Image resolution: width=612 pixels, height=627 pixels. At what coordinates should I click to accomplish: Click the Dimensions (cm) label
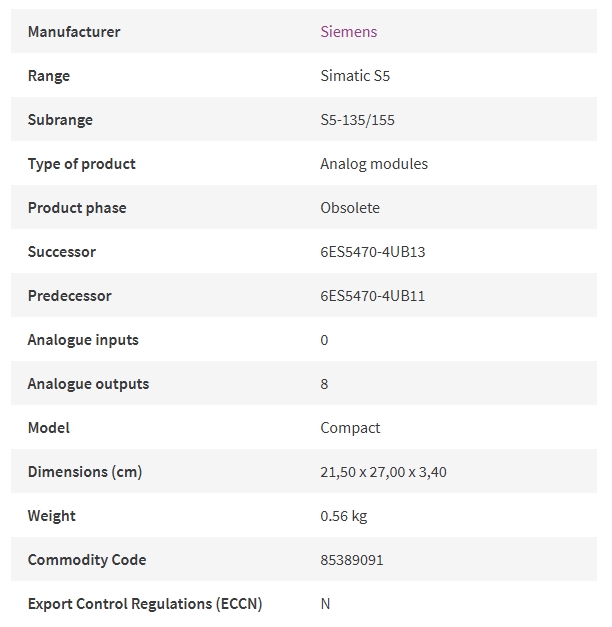(85, 472)
